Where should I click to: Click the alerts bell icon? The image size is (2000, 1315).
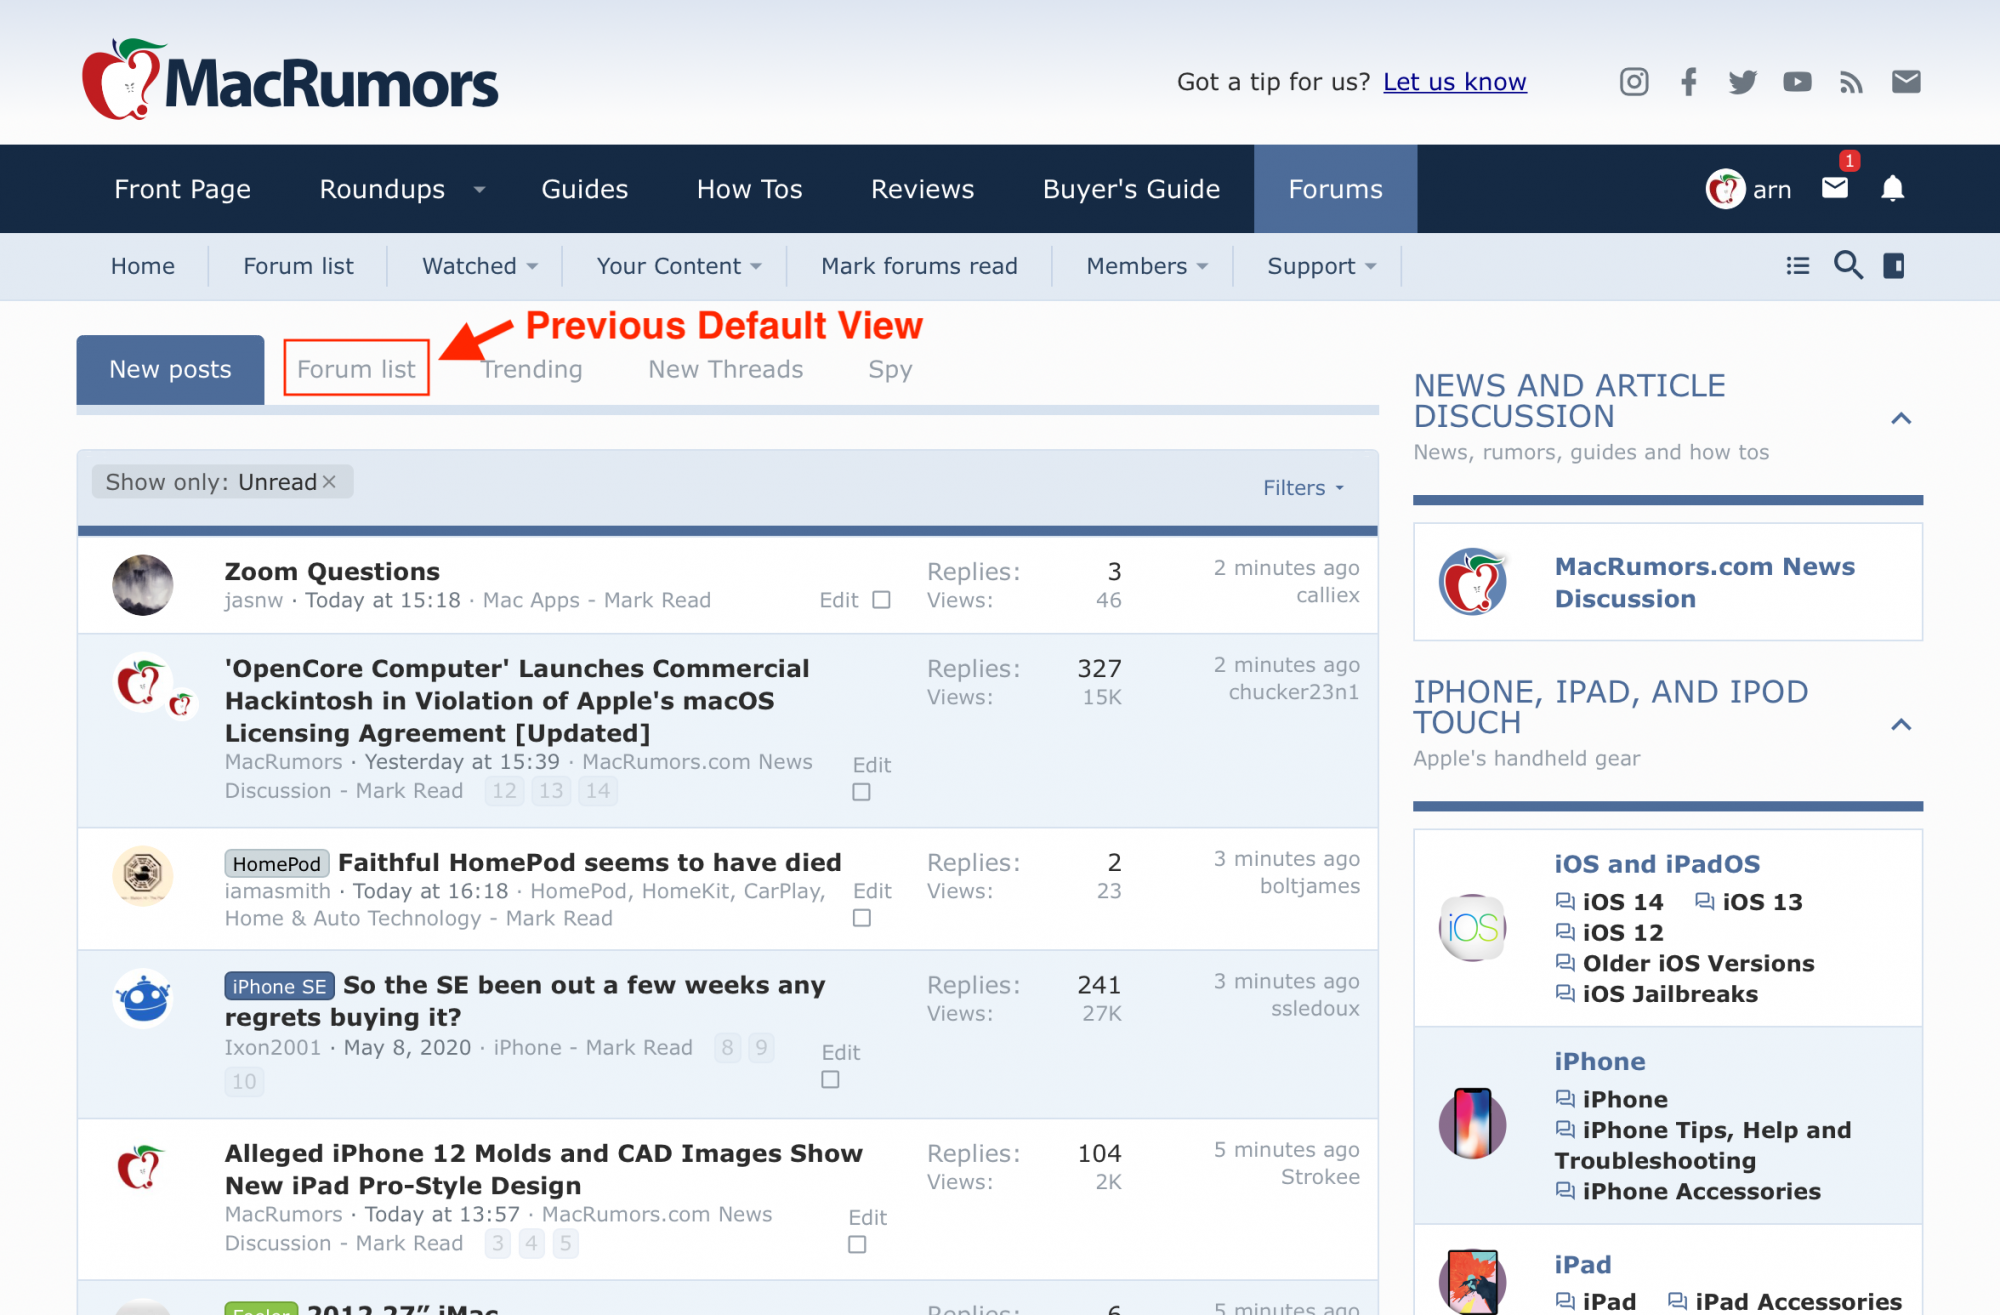pos(1892,188)
